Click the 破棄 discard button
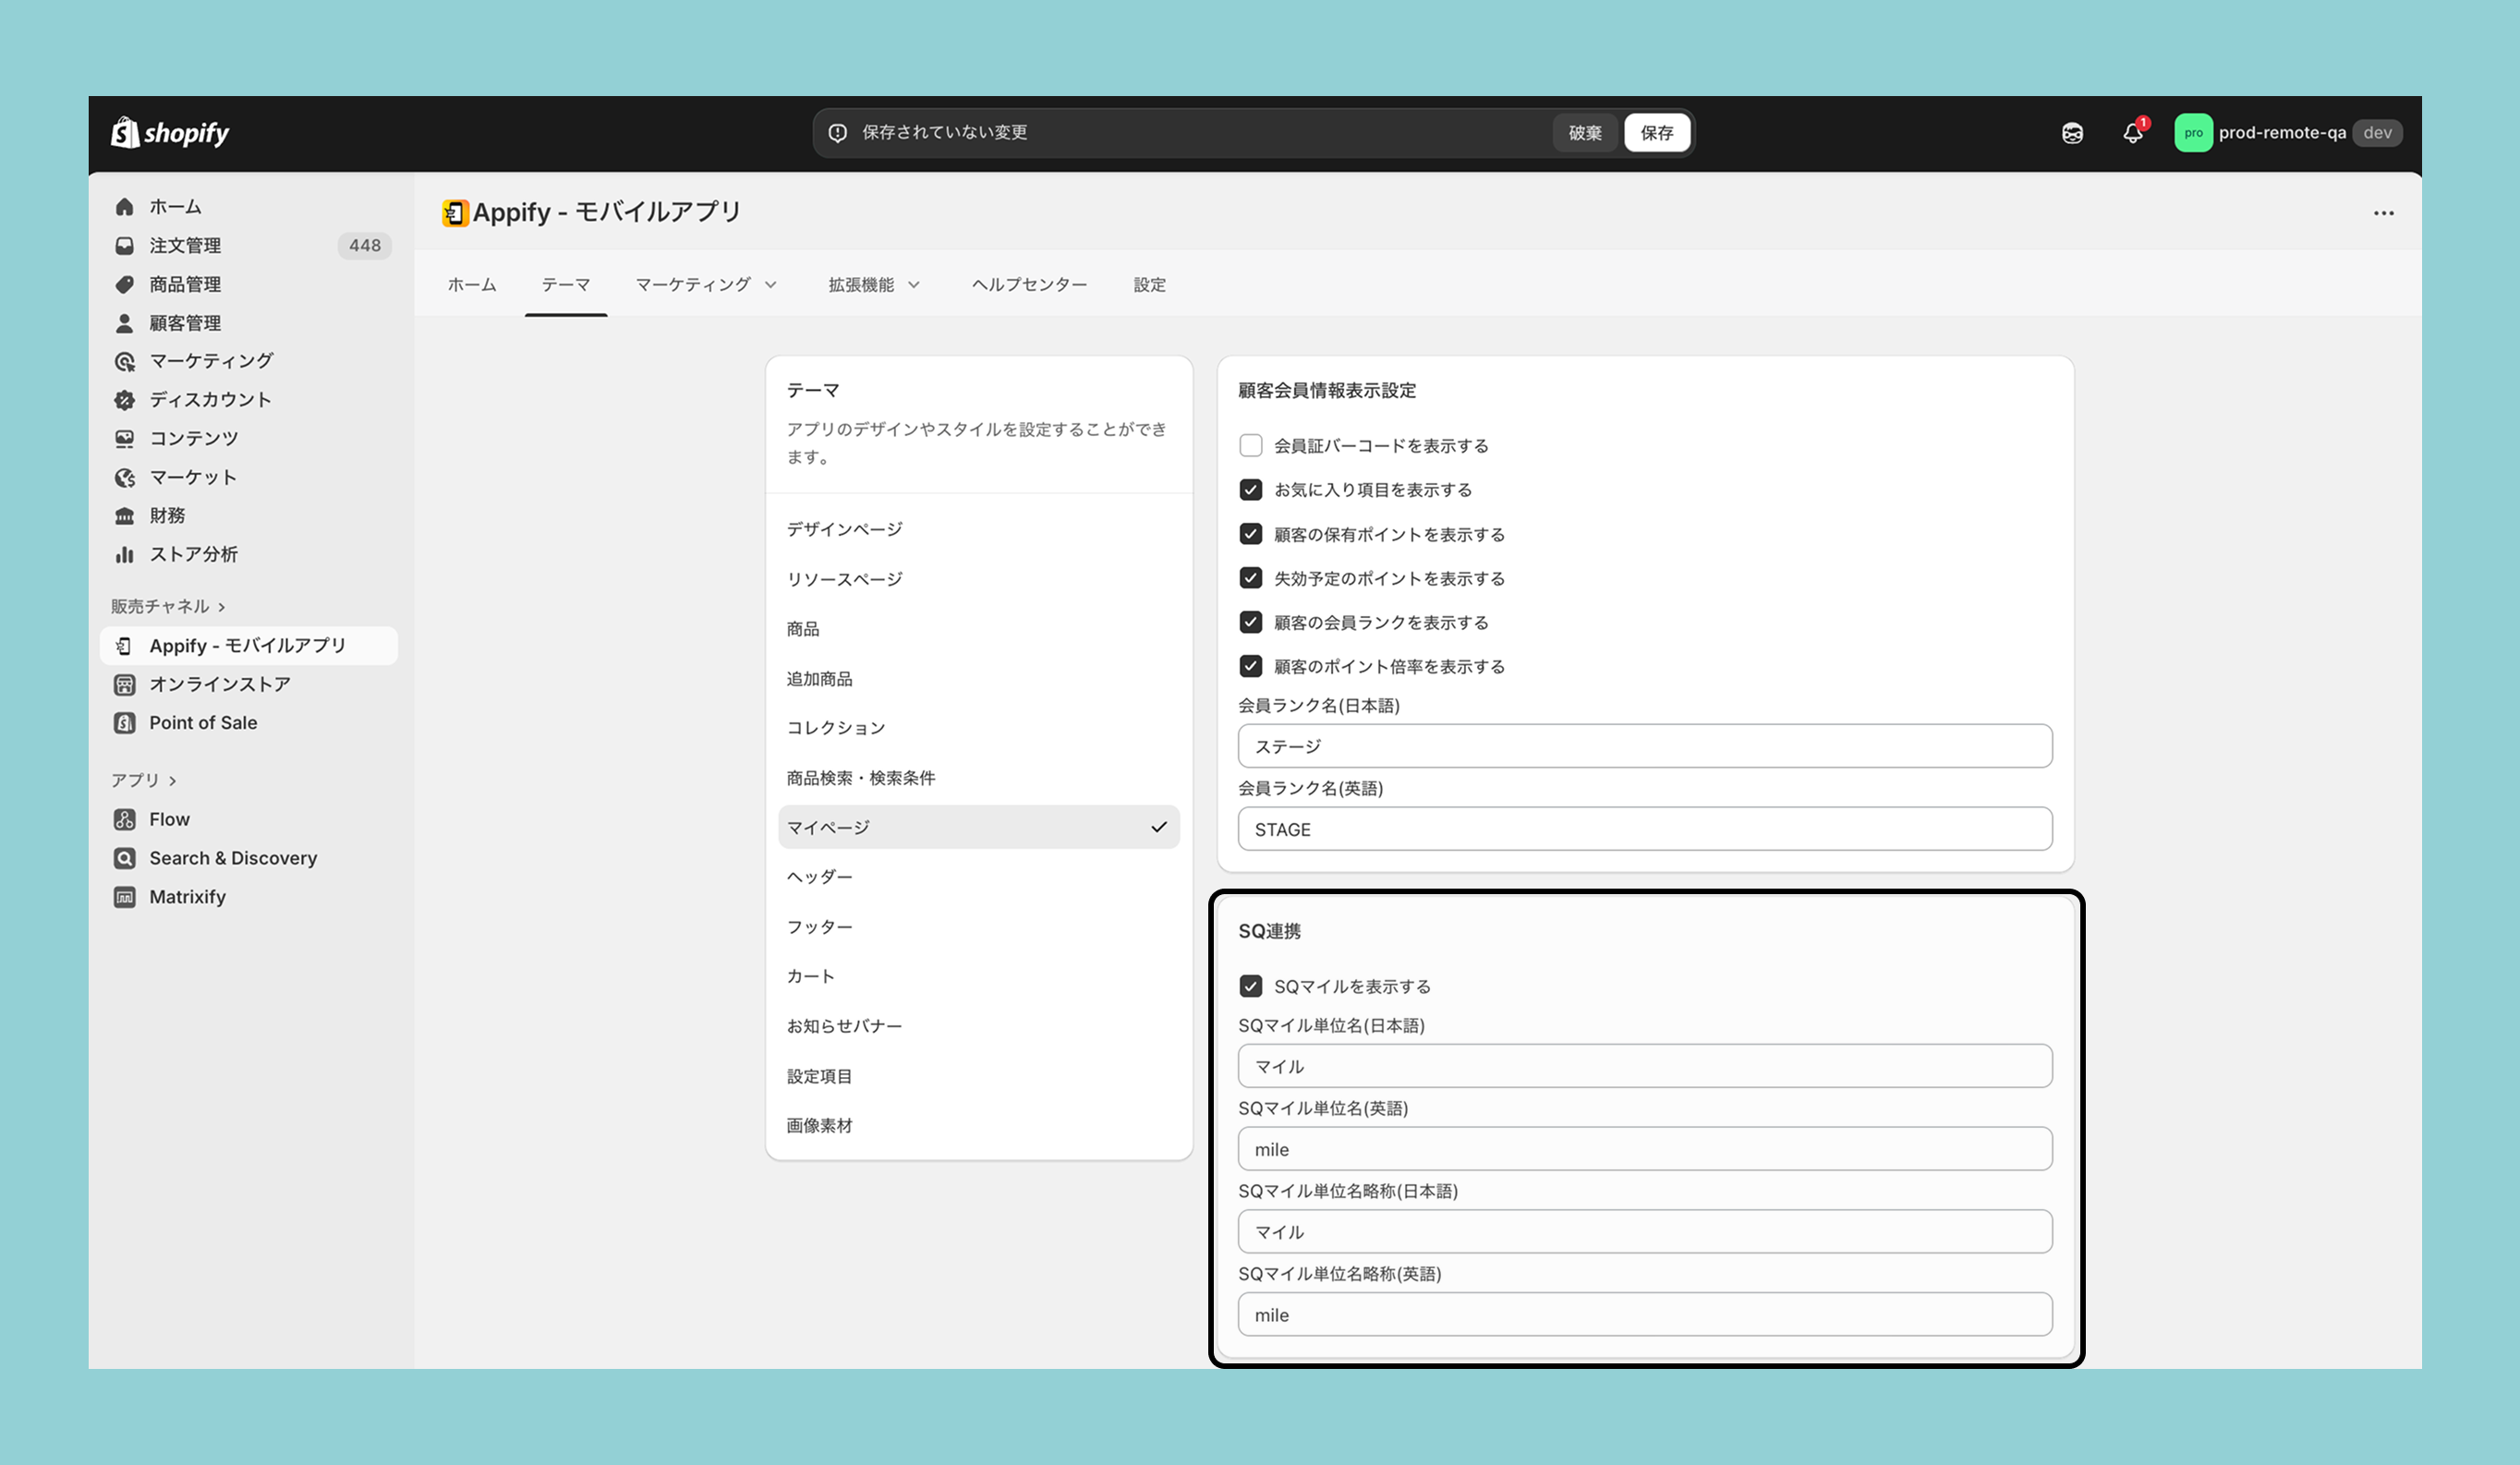Viewport: 2520px width, 1465px height. [x=1584, y=133]
